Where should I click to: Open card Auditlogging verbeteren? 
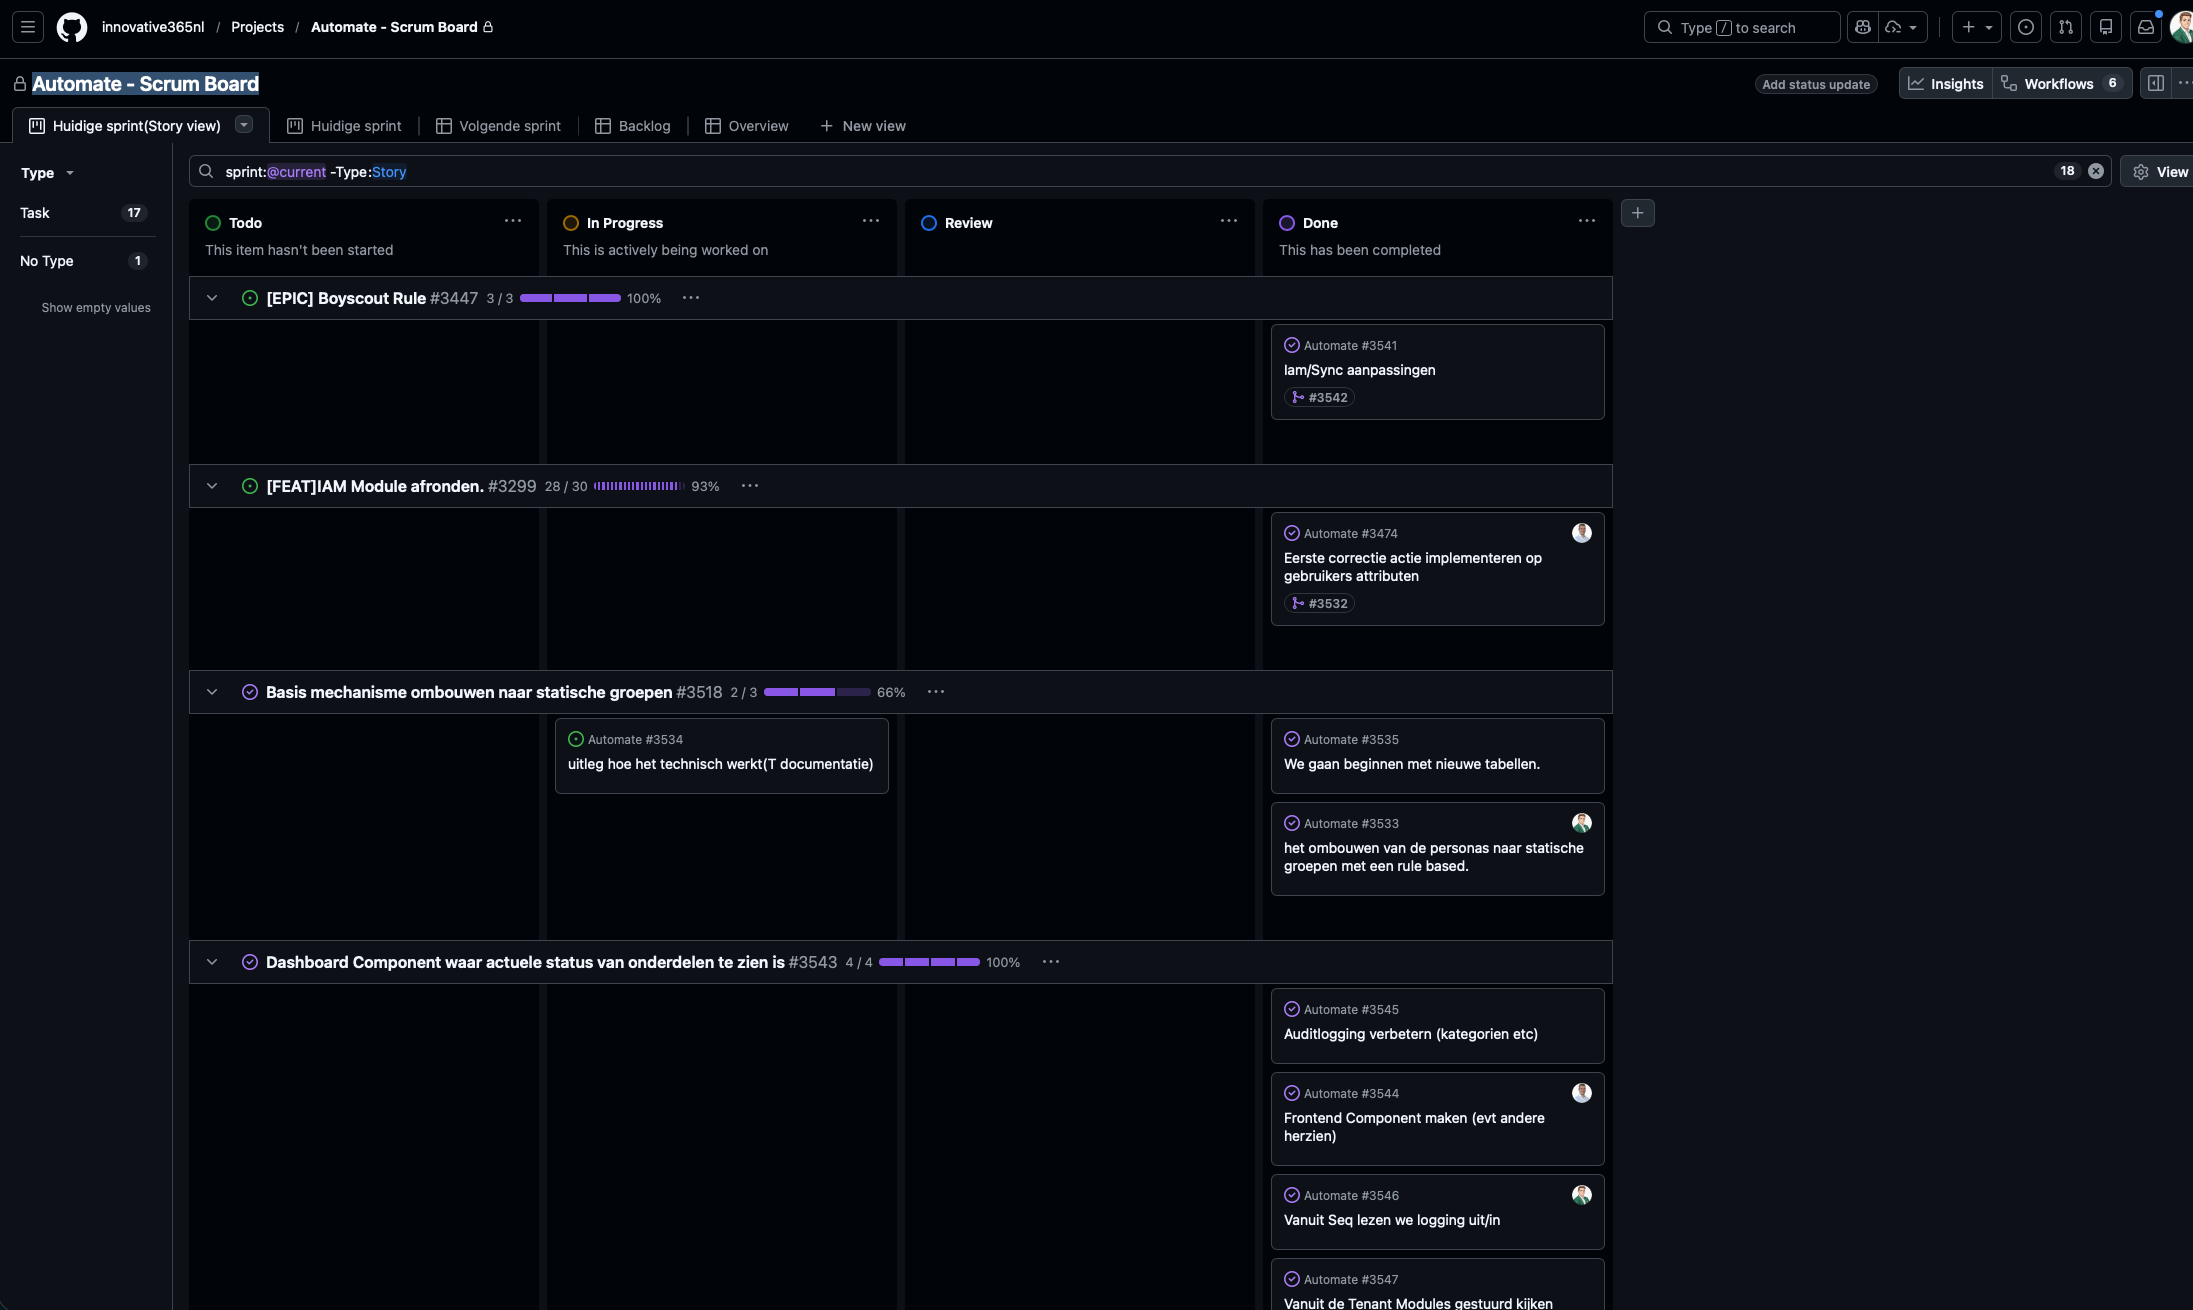tap(1437, 1025)
